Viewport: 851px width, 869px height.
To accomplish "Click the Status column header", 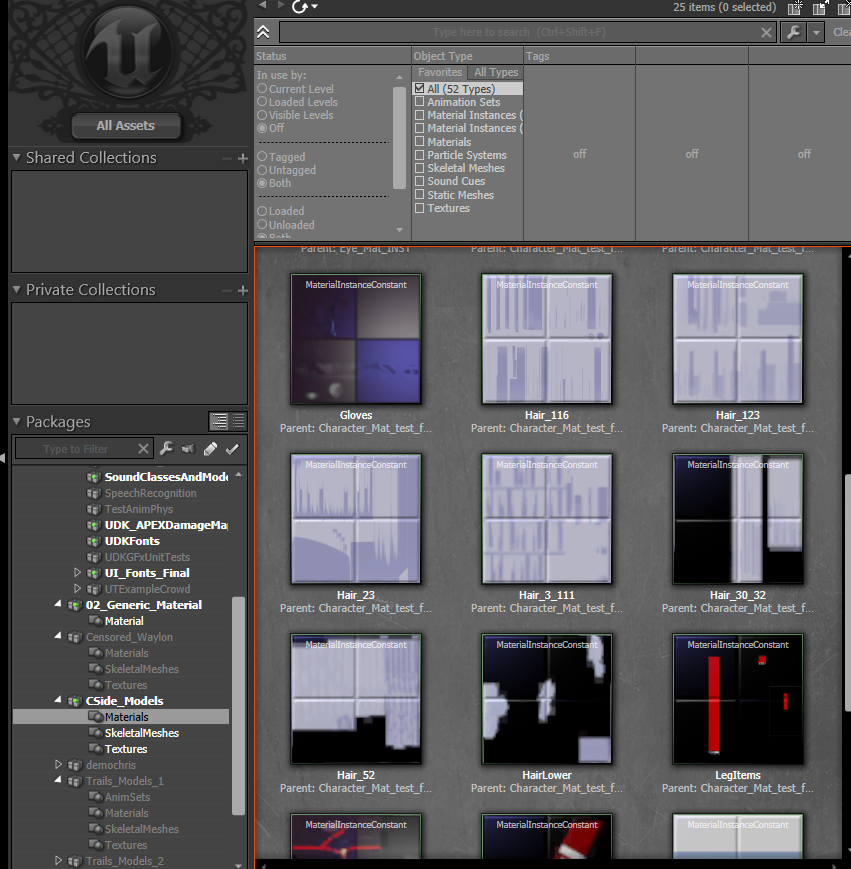I will click(x=332, y=56).
